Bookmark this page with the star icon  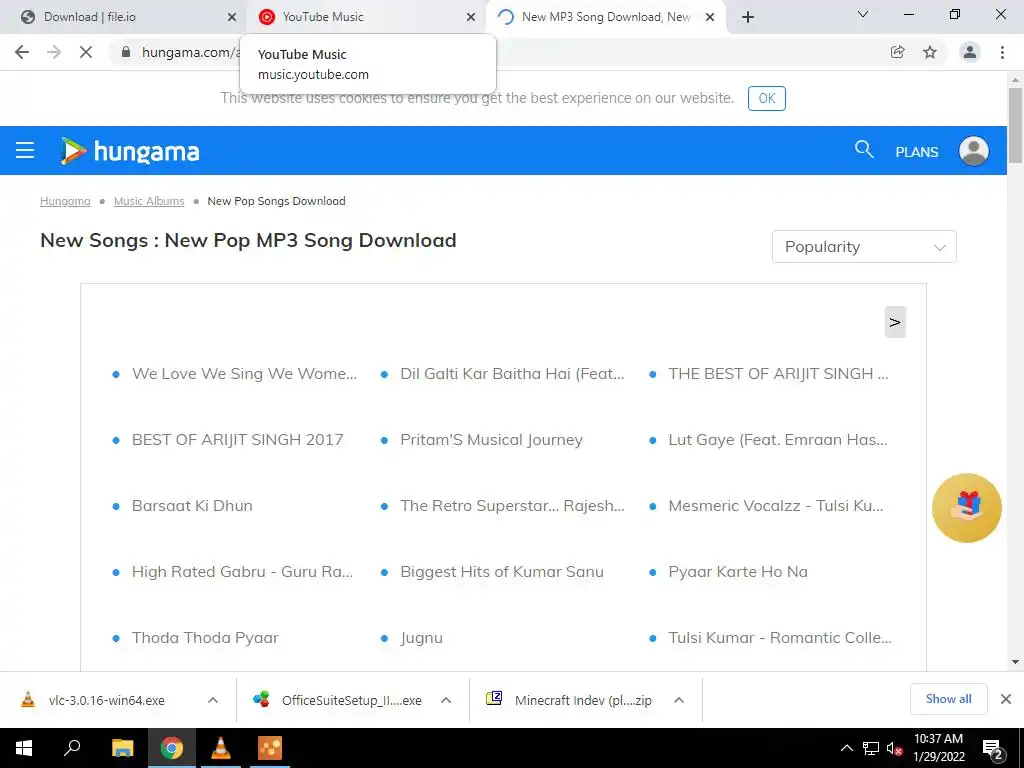point(930,52)
